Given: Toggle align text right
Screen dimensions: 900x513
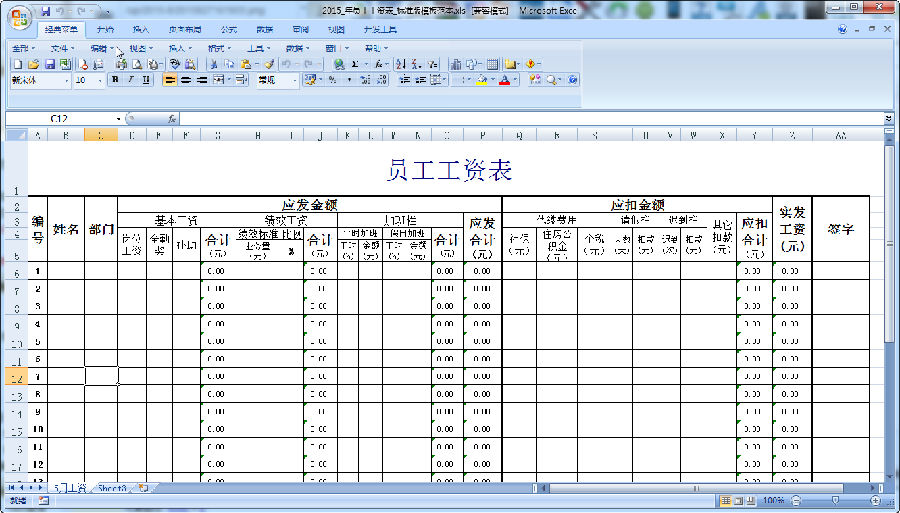Looking at the screenshot, I should (x=201, y=80).
